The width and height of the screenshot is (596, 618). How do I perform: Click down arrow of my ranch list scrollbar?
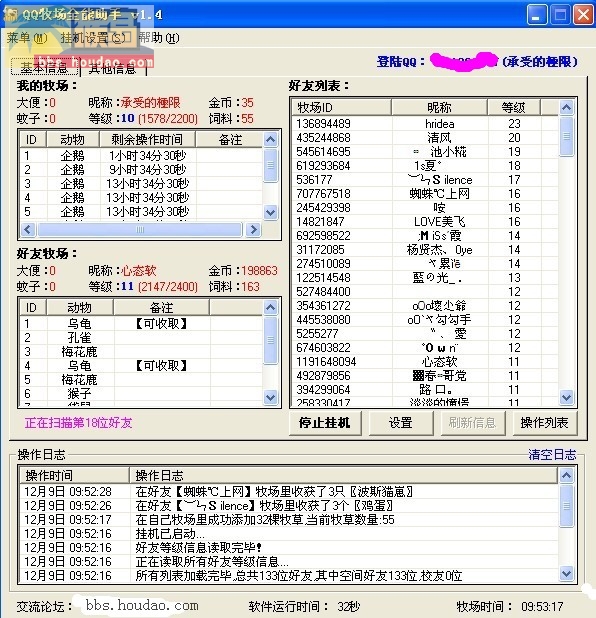point(270,213)
